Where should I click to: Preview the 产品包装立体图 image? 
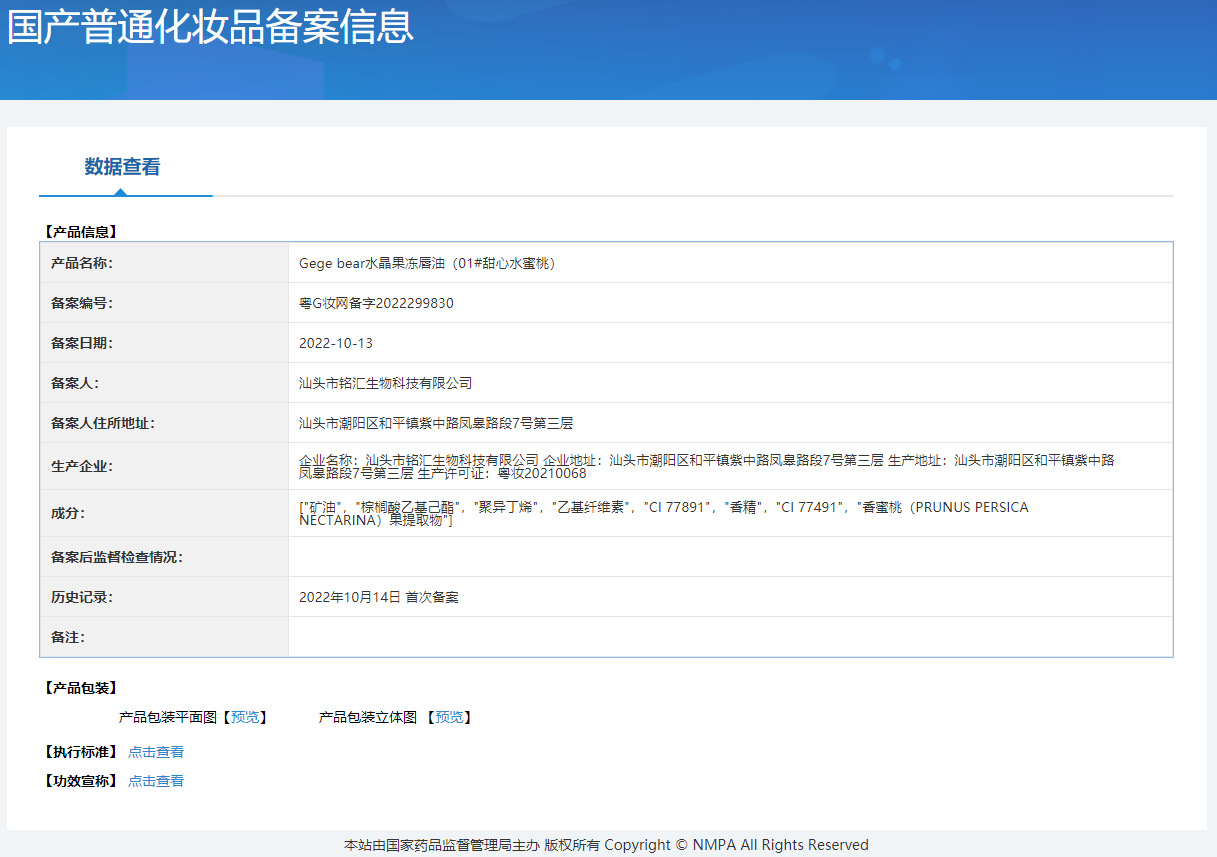[x=449, y=717]
